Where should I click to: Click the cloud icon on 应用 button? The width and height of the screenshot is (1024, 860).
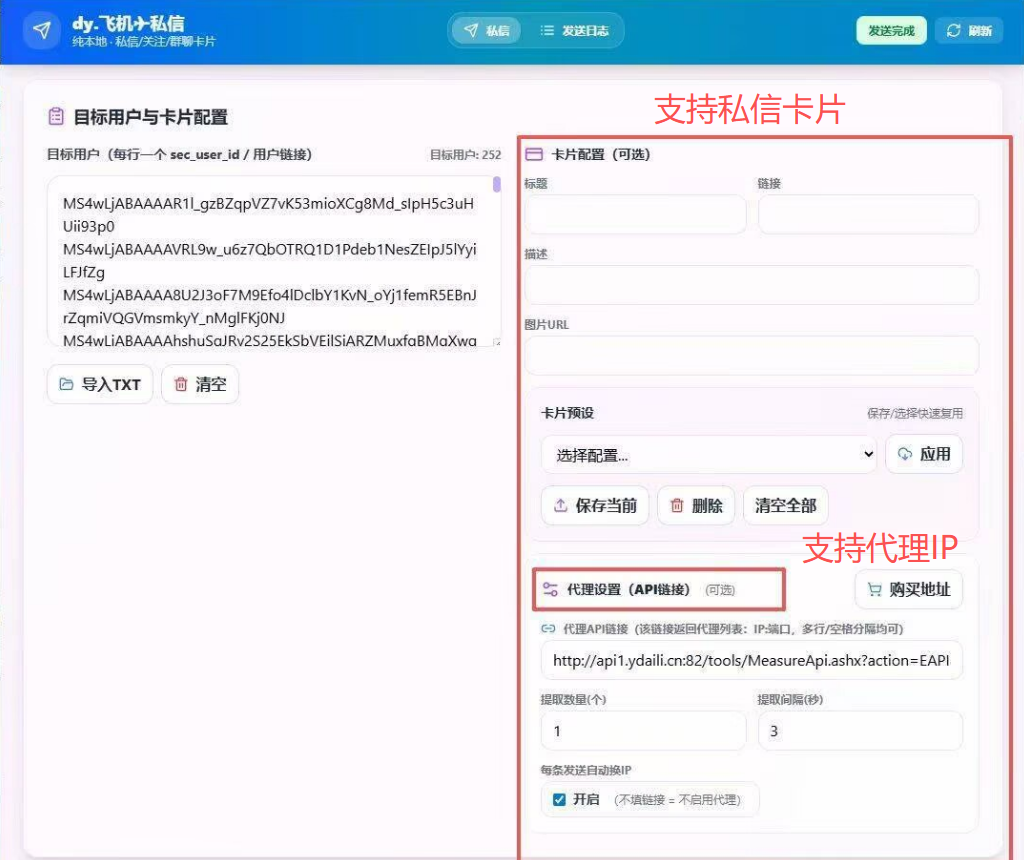tap(905, 454)
